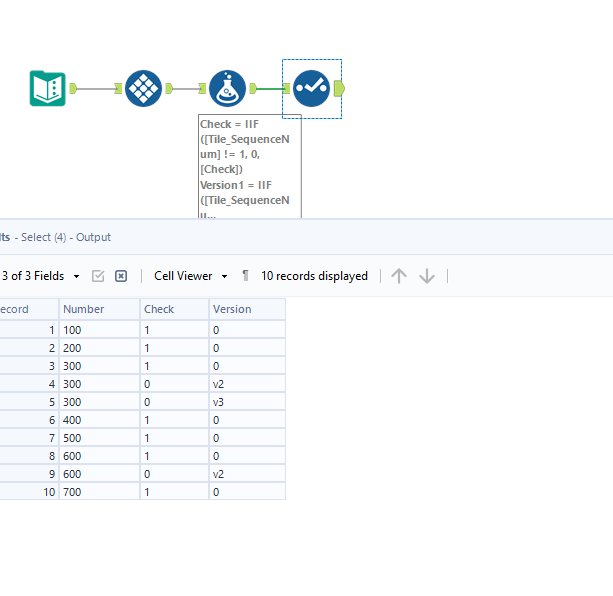Click the Tile tool input anchor
613x596 pixels.
pos(118,88)
